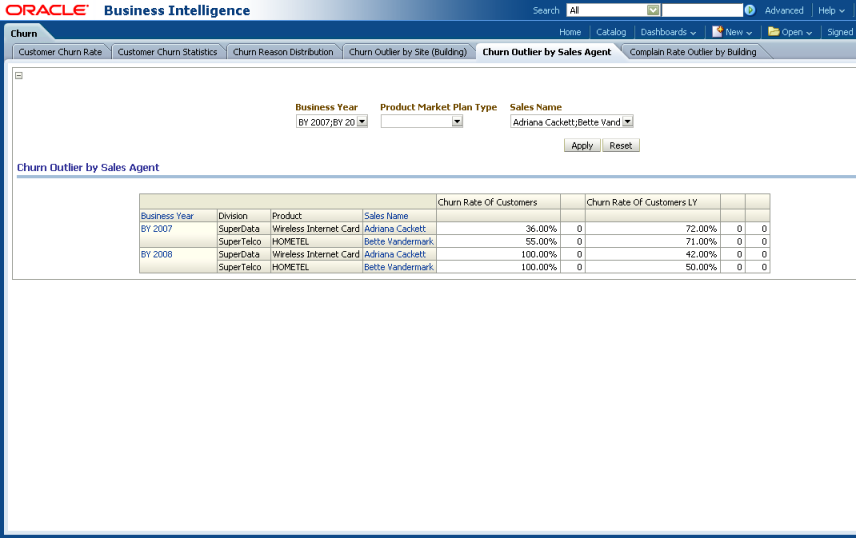The width and height of the screenshot is (856, 538).
Task: Click the 42.00% churn rate LY cell
Action: pos(652,255)
